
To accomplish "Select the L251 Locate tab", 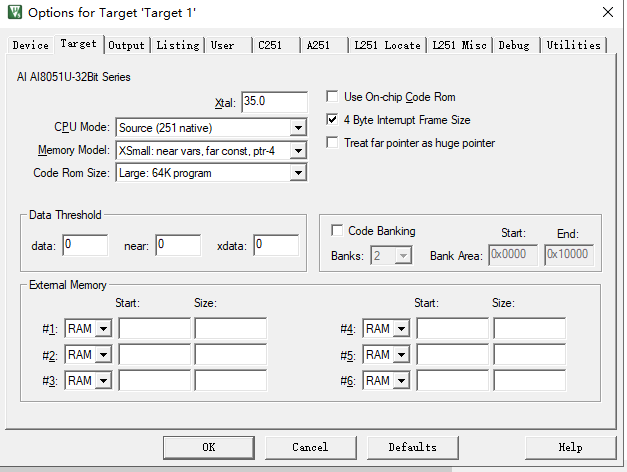I will coord(387,45).
